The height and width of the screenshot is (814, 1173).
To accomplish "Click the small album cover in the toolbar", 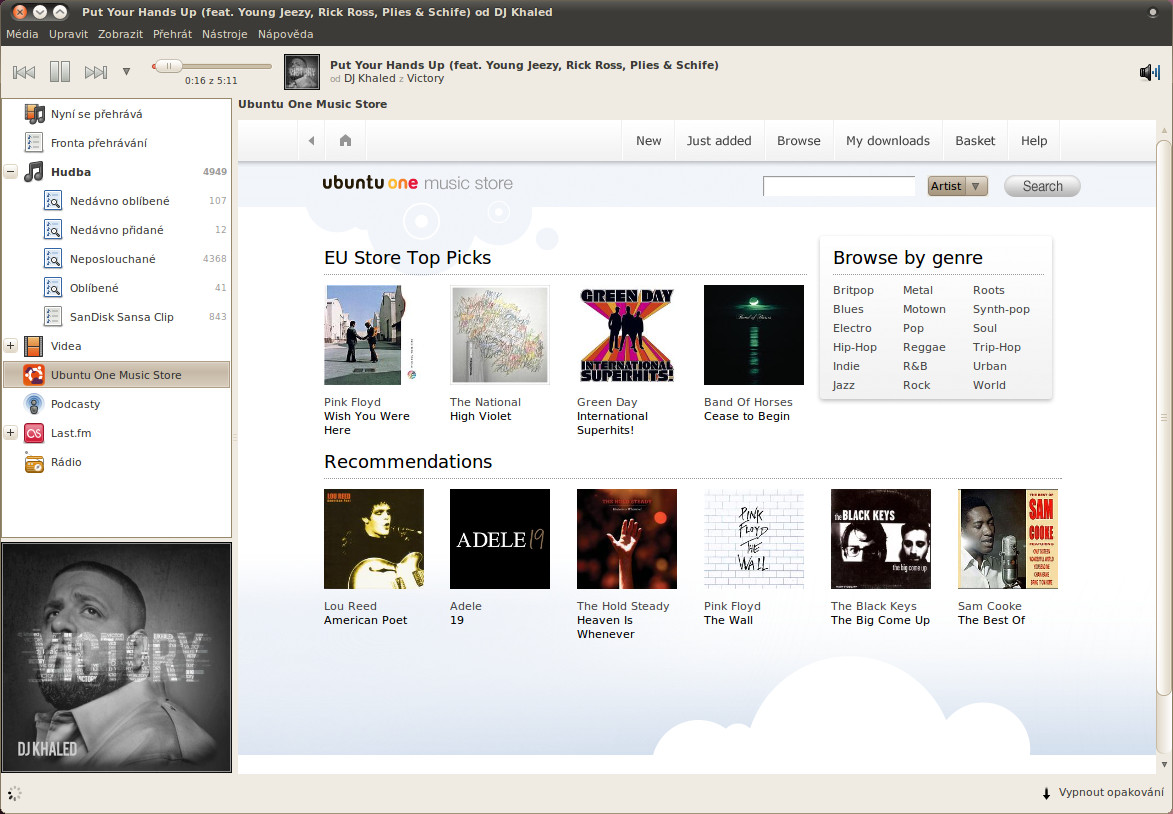I will pyautogui.click(x=302, y=72).
